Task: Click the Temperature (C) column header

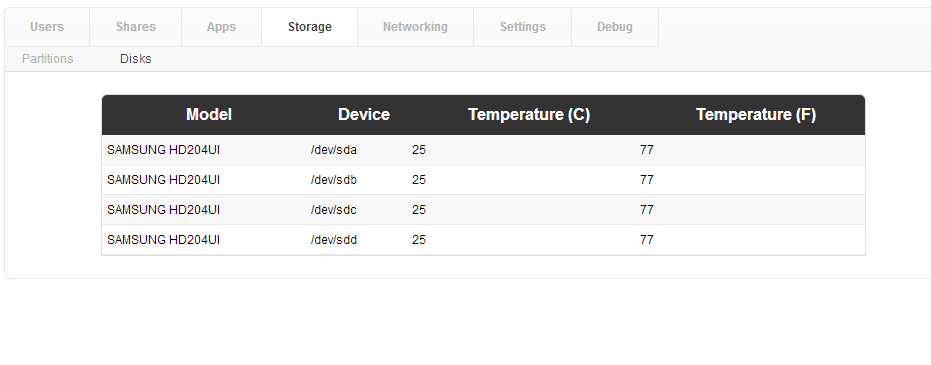Action: [x=529, y=115]
